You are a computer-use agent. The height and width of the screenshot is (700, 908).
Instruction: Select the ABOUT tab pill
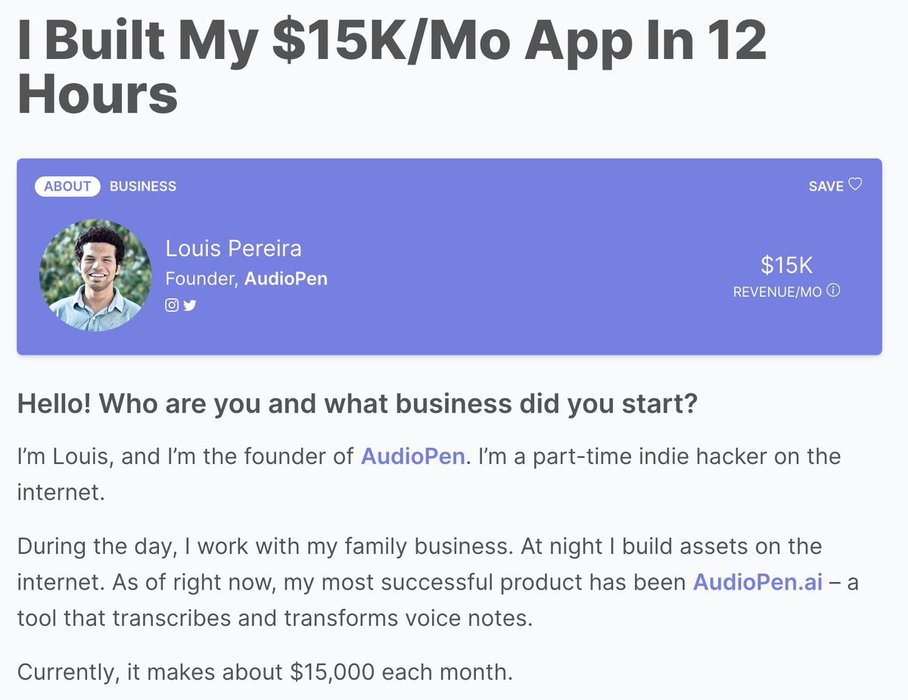pyautogui.click(x=67, y=186)
